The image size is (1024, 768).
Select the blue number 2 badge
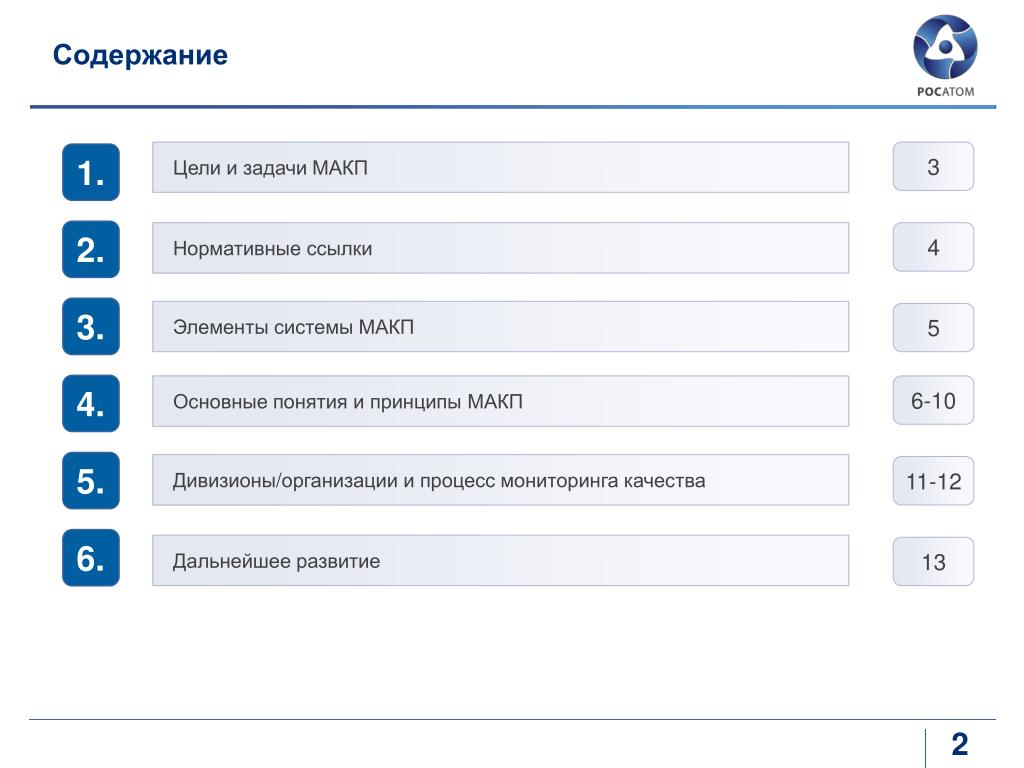pyautogui.click(x=91, y=249)
